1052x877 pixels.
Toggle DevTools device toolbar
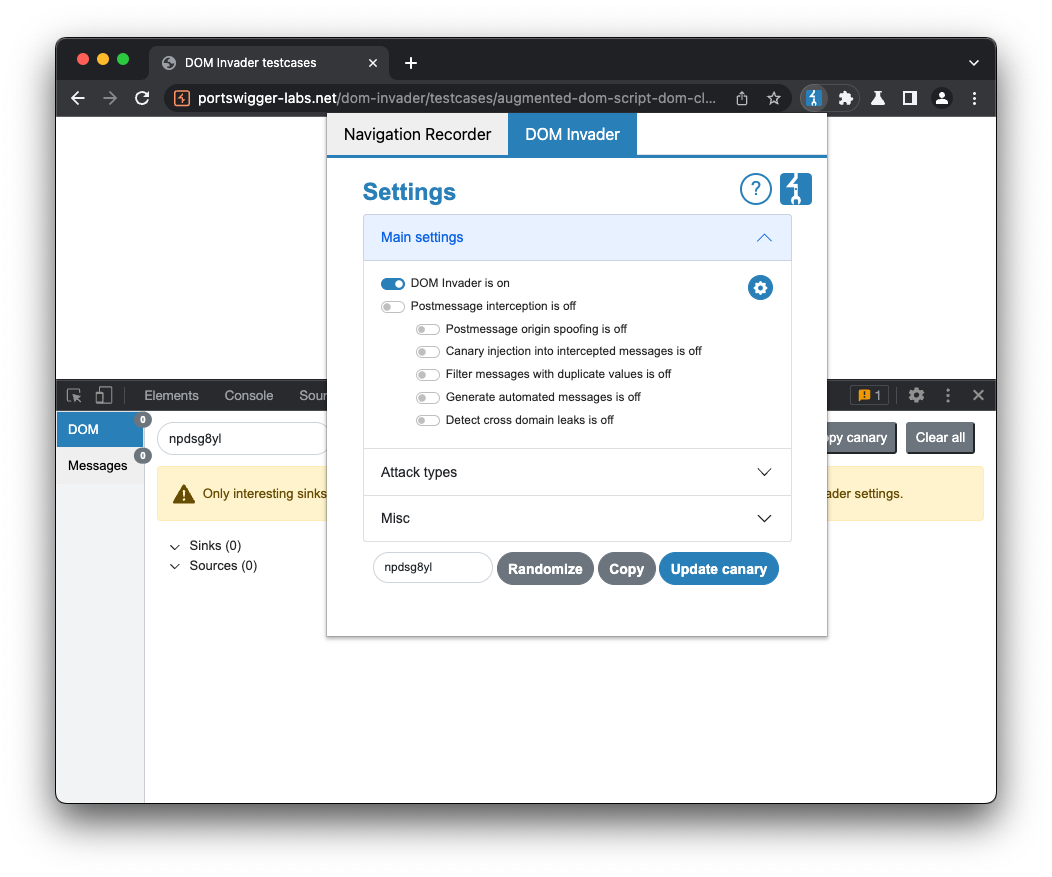103,396
